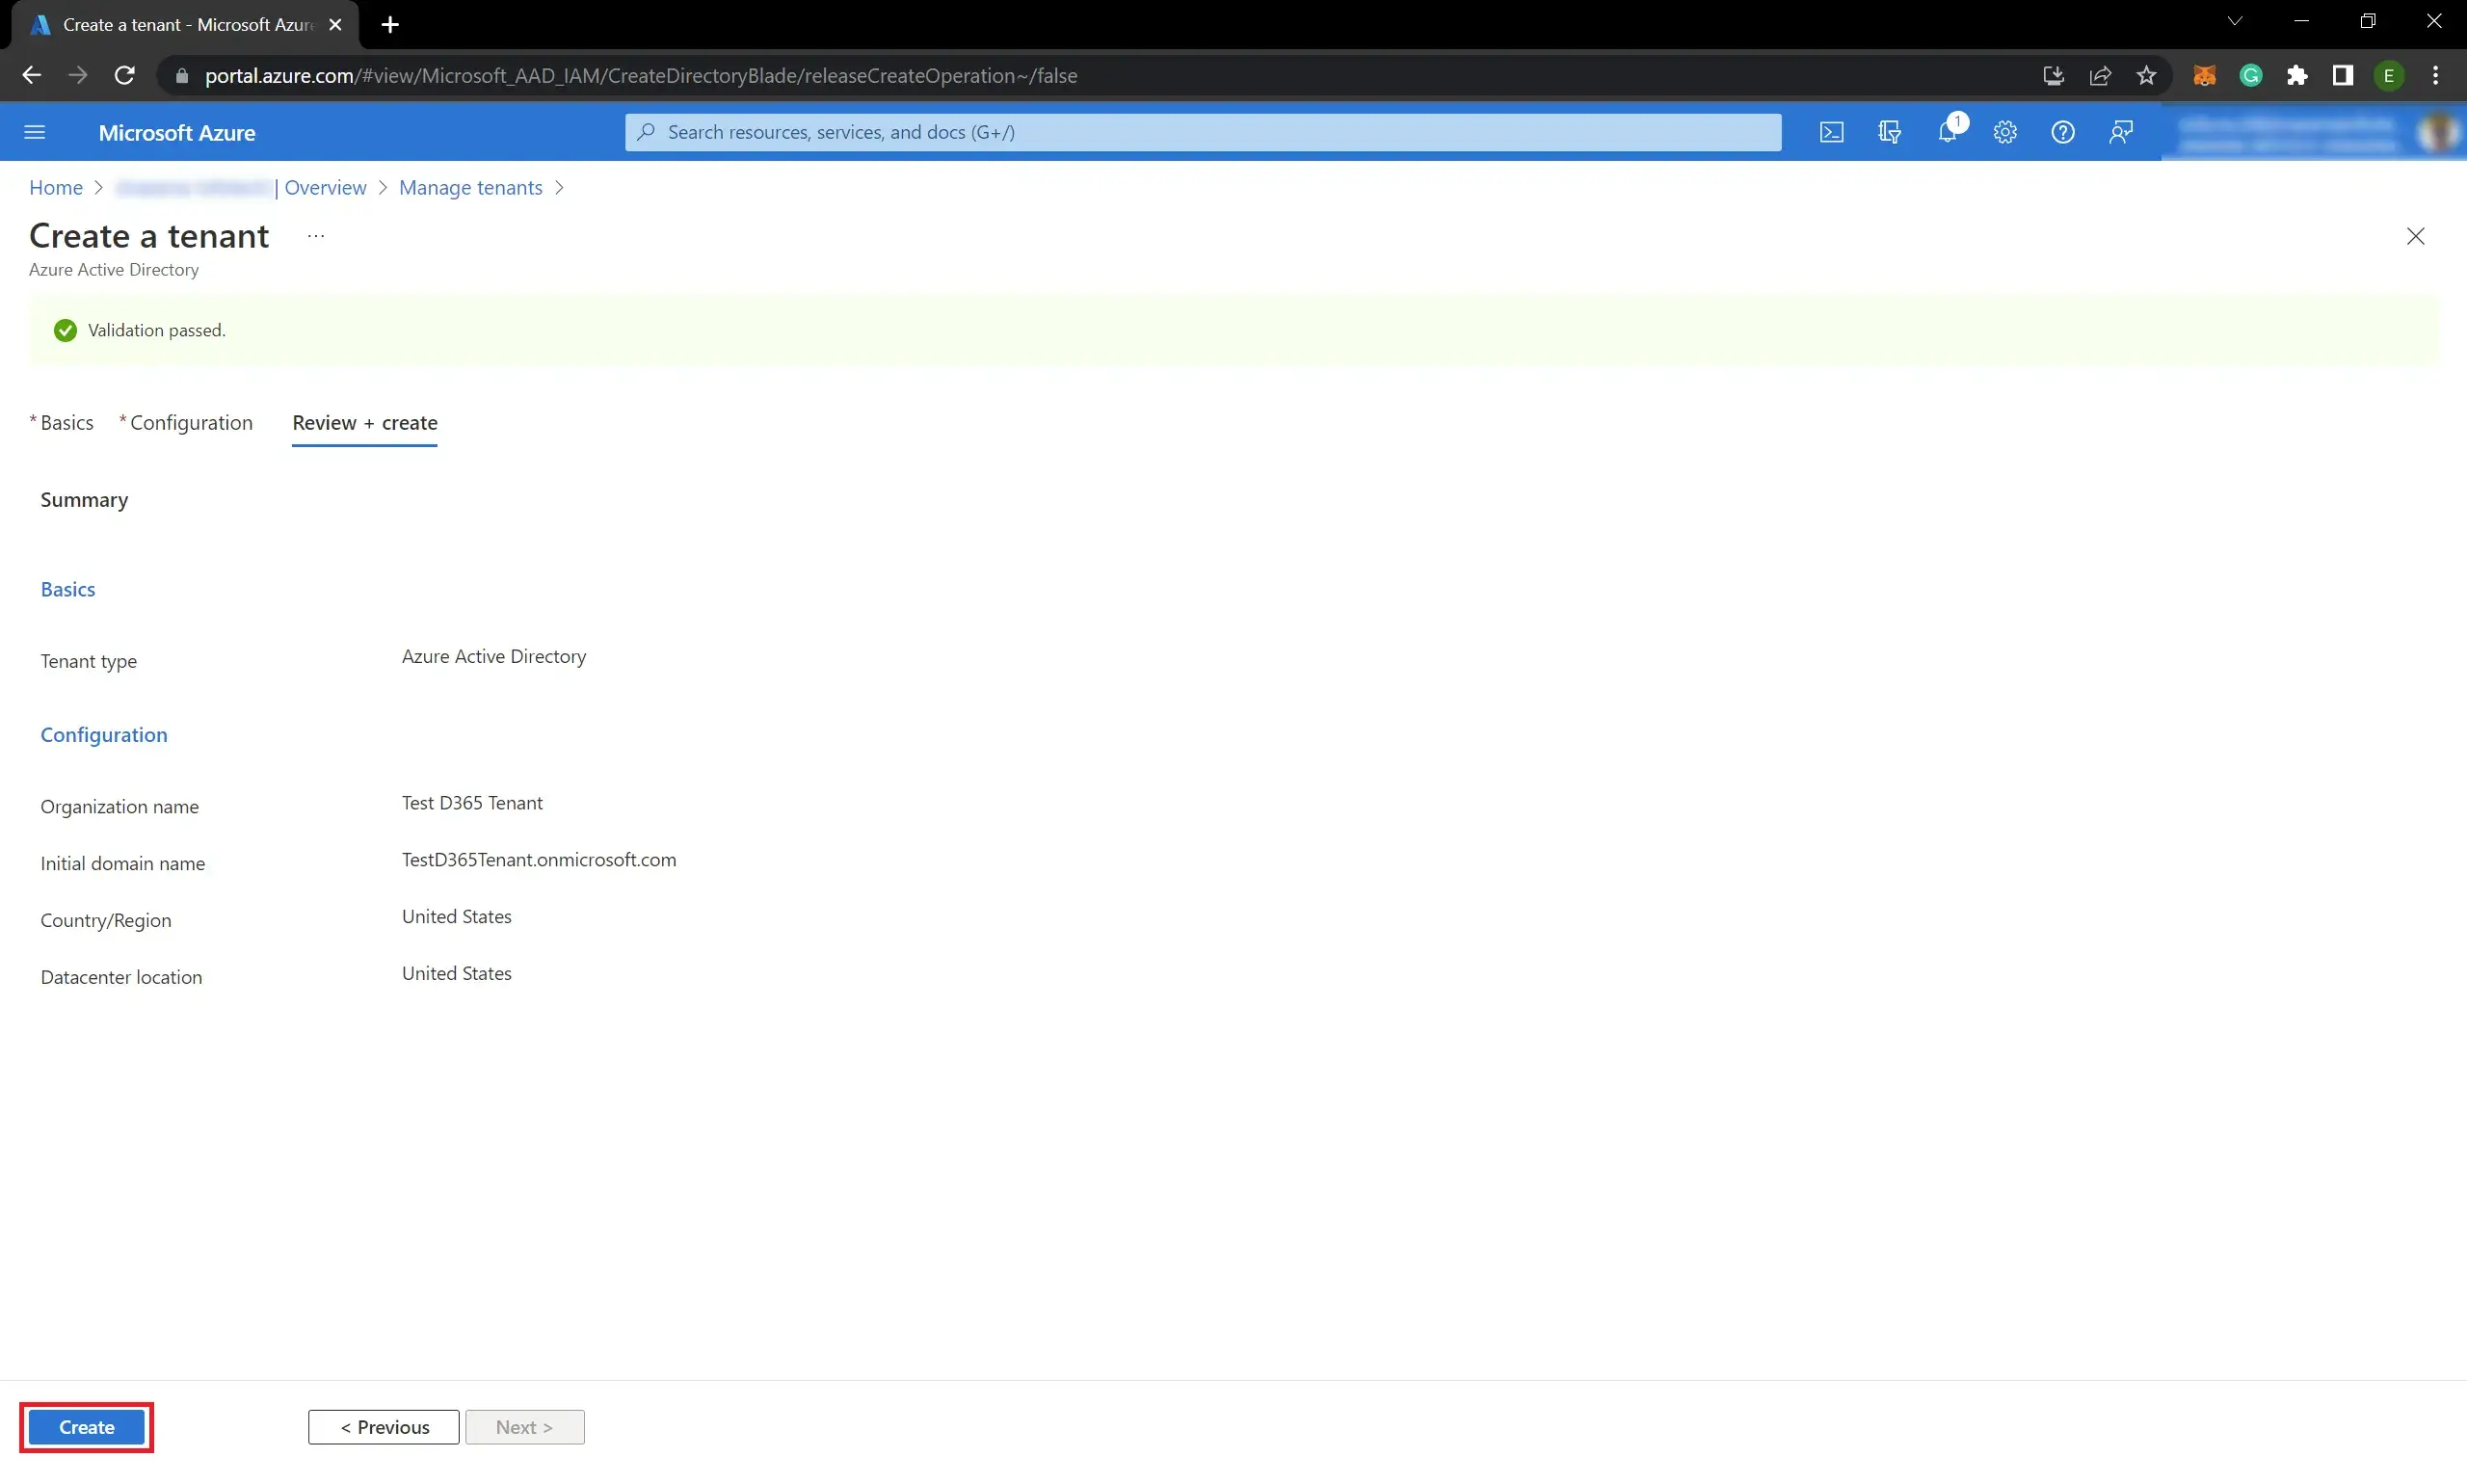
Task: Open the Manage tenants breadcrumb
Action: [x=471, y=188]
